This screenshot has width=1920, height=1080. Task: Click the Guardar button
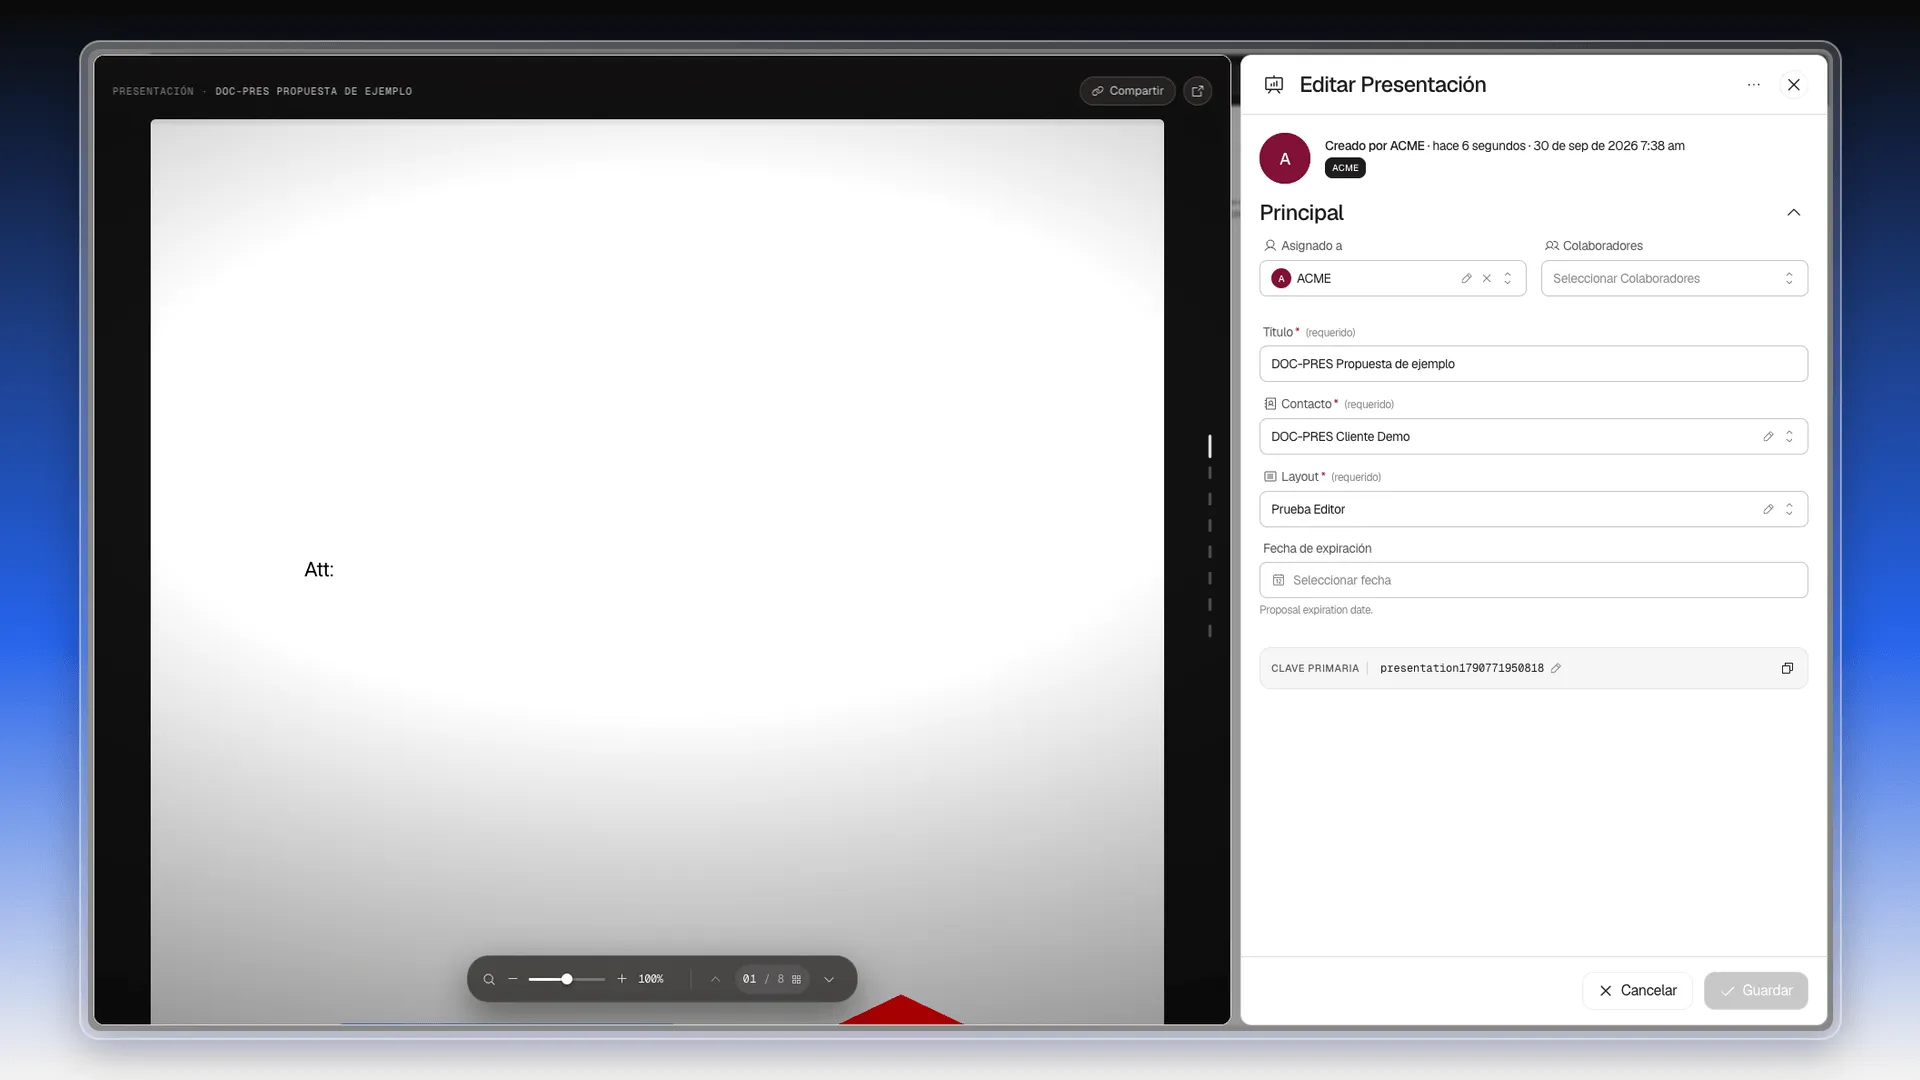pyautogui.click(x=1756, y=991)
